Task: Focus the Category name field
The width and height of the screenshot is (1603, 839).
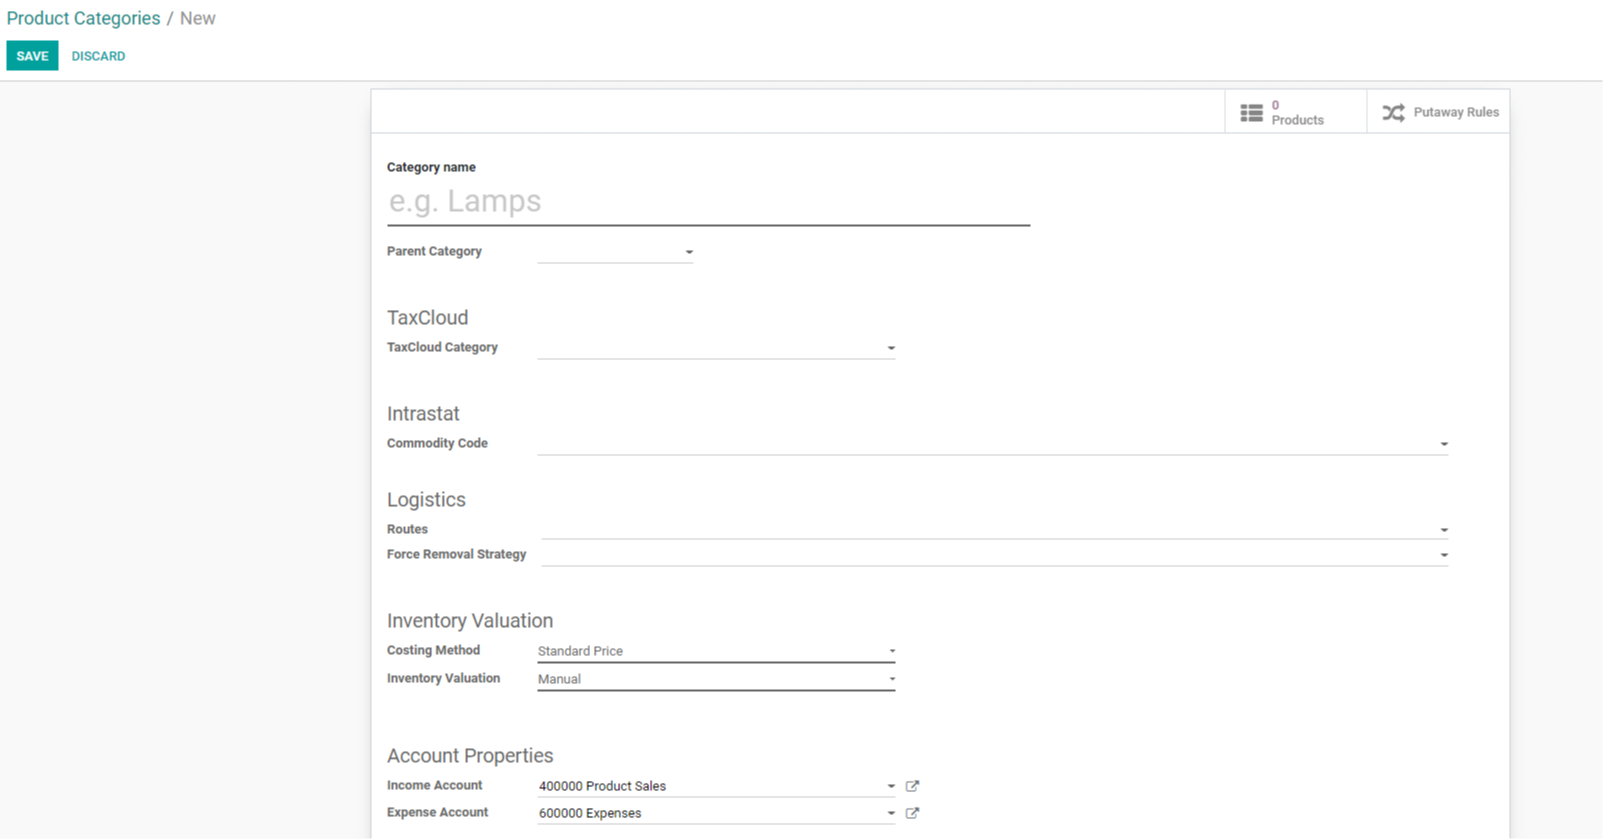Action: point(708,202)
